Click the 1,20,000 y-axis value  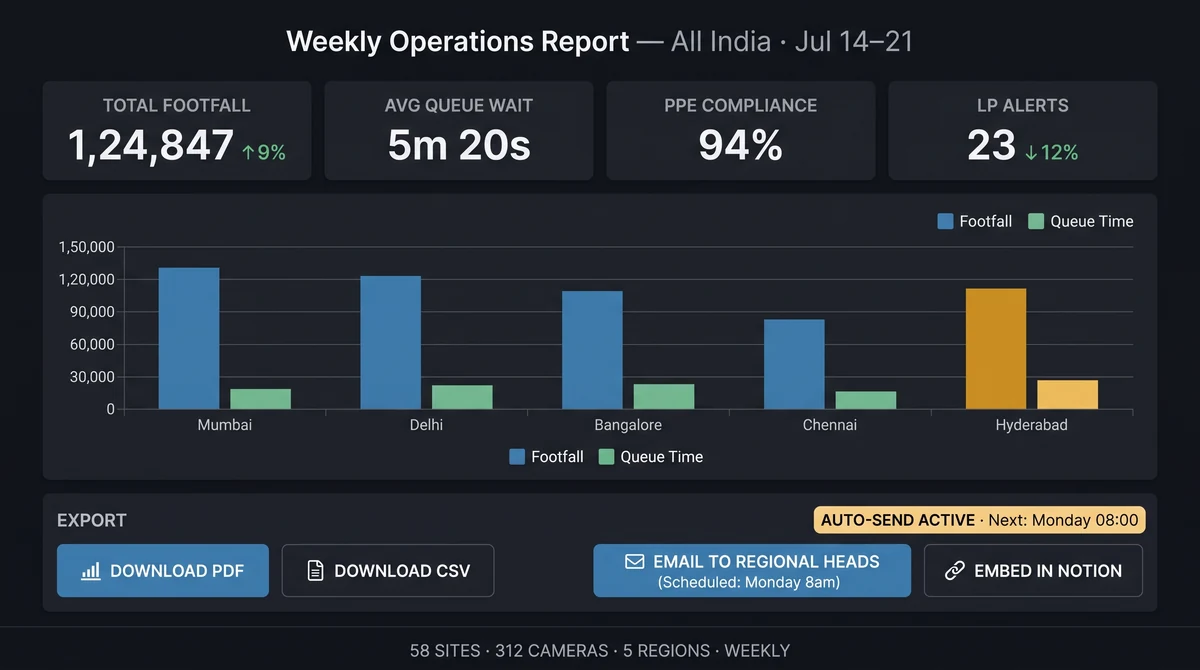pyautogui.click(x=87, y=279)
